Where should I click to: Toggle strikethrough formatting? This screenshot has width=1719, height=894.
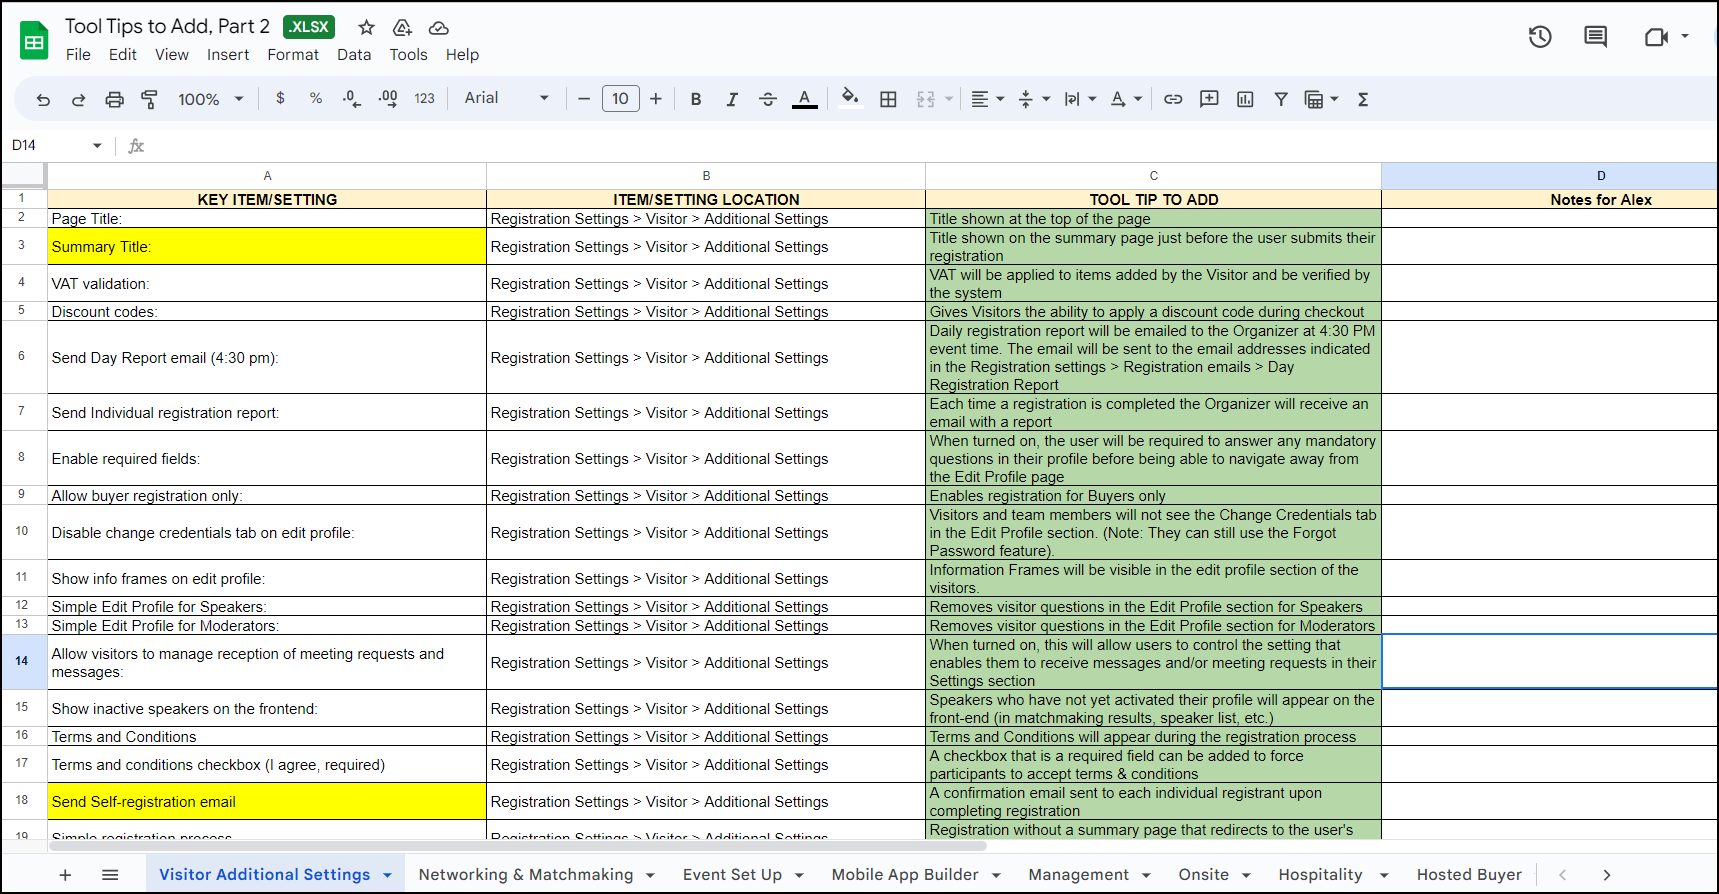[x=768, y=99]
